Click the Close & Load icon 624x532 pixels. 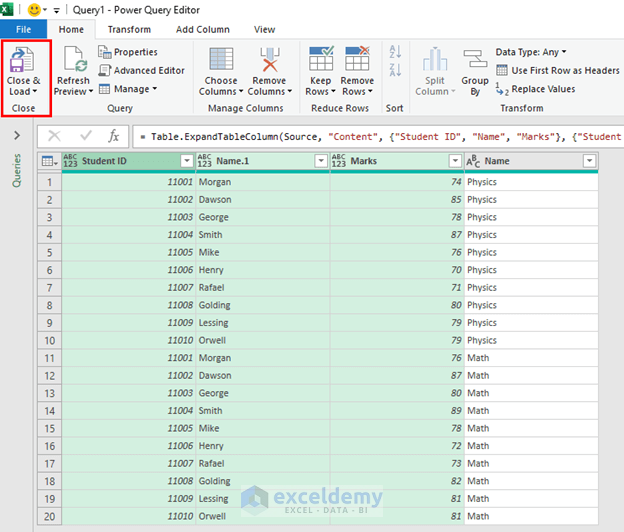pos(22,60)
